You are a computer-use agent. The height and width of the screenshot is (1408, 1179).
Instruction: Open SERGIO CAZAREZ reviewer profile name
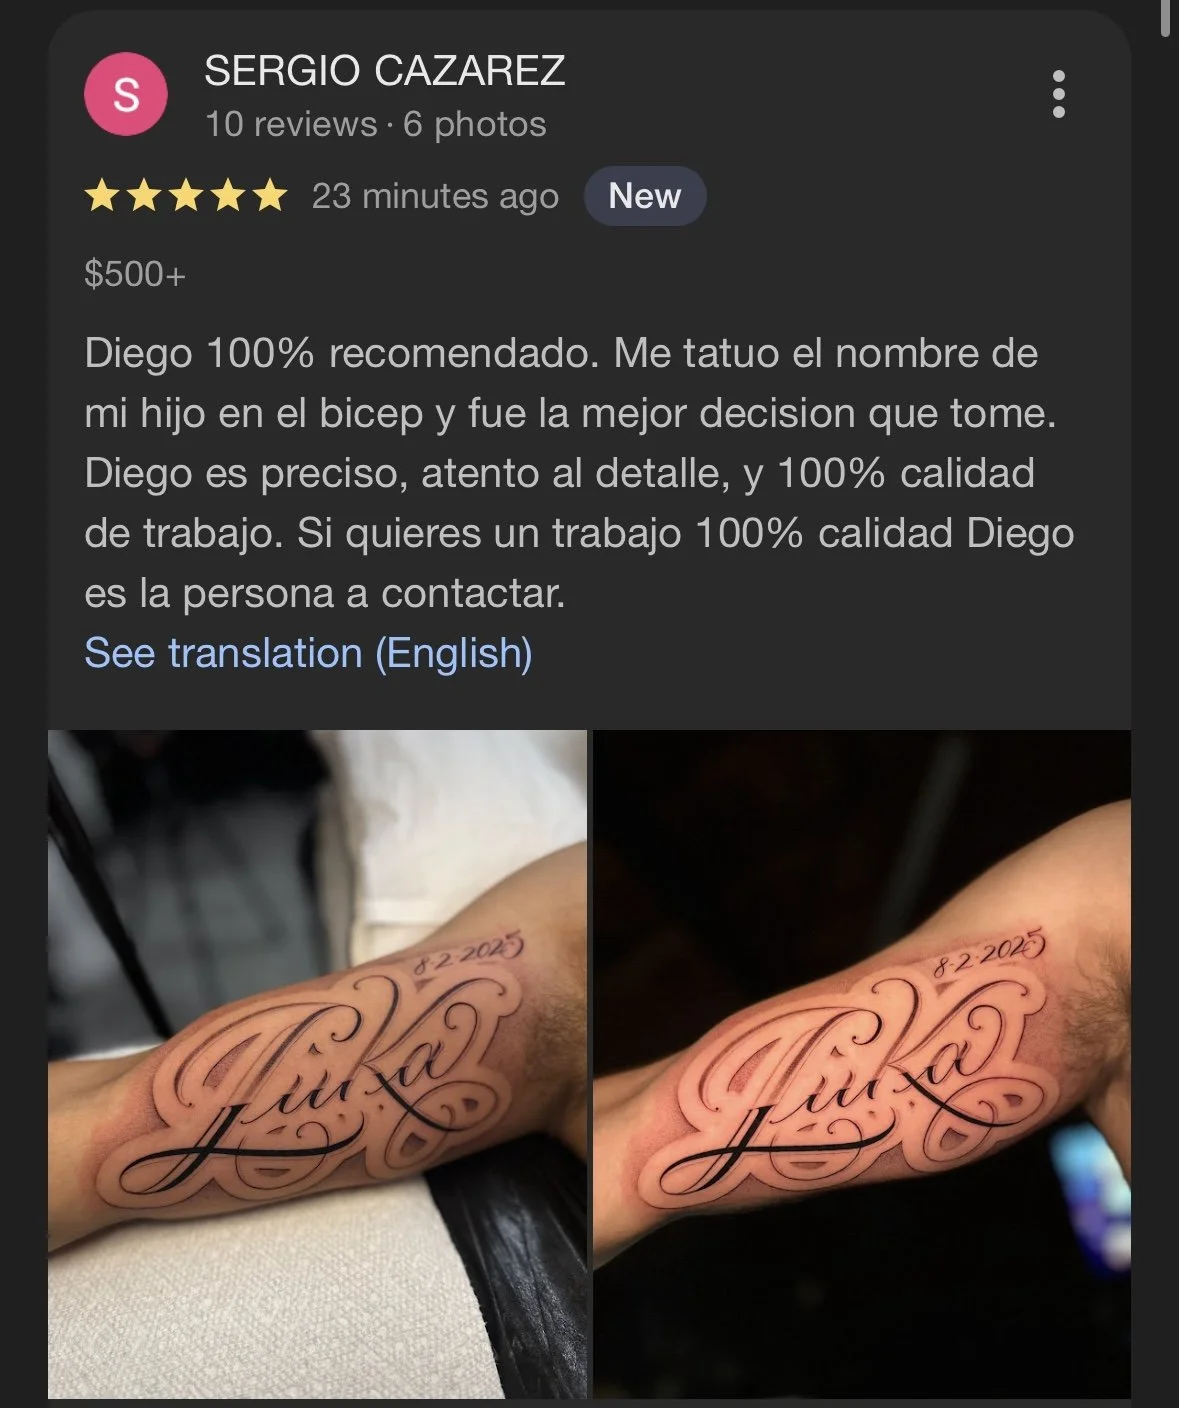(385, 71)
